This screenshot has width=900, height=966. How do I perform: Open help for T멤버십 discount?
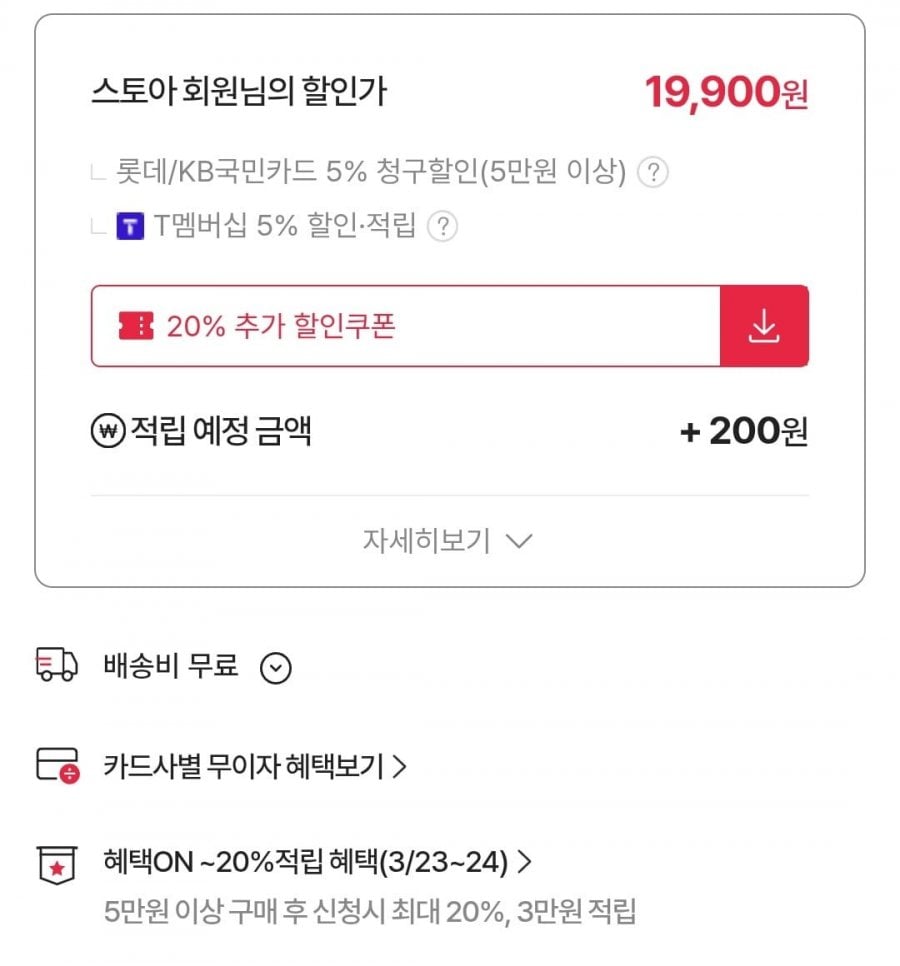[442, 226]
